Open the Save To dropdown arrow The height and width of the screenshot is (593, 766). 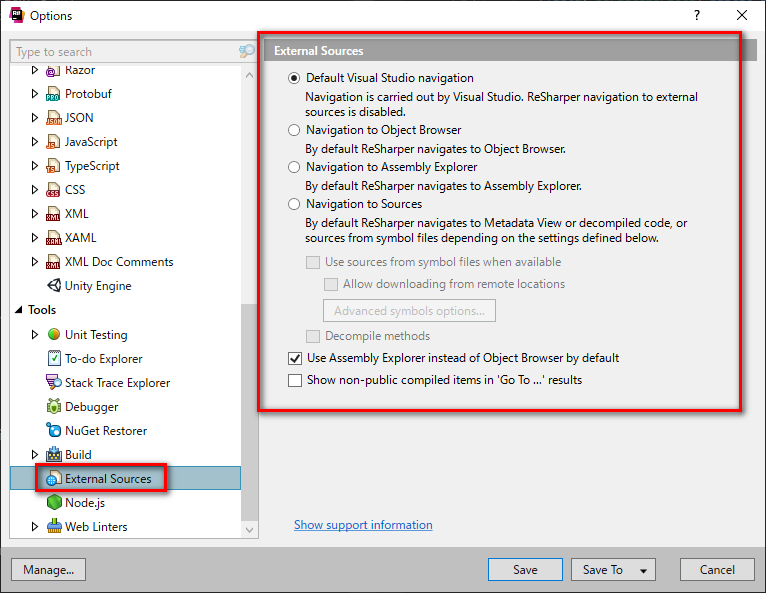coord(643,571)
